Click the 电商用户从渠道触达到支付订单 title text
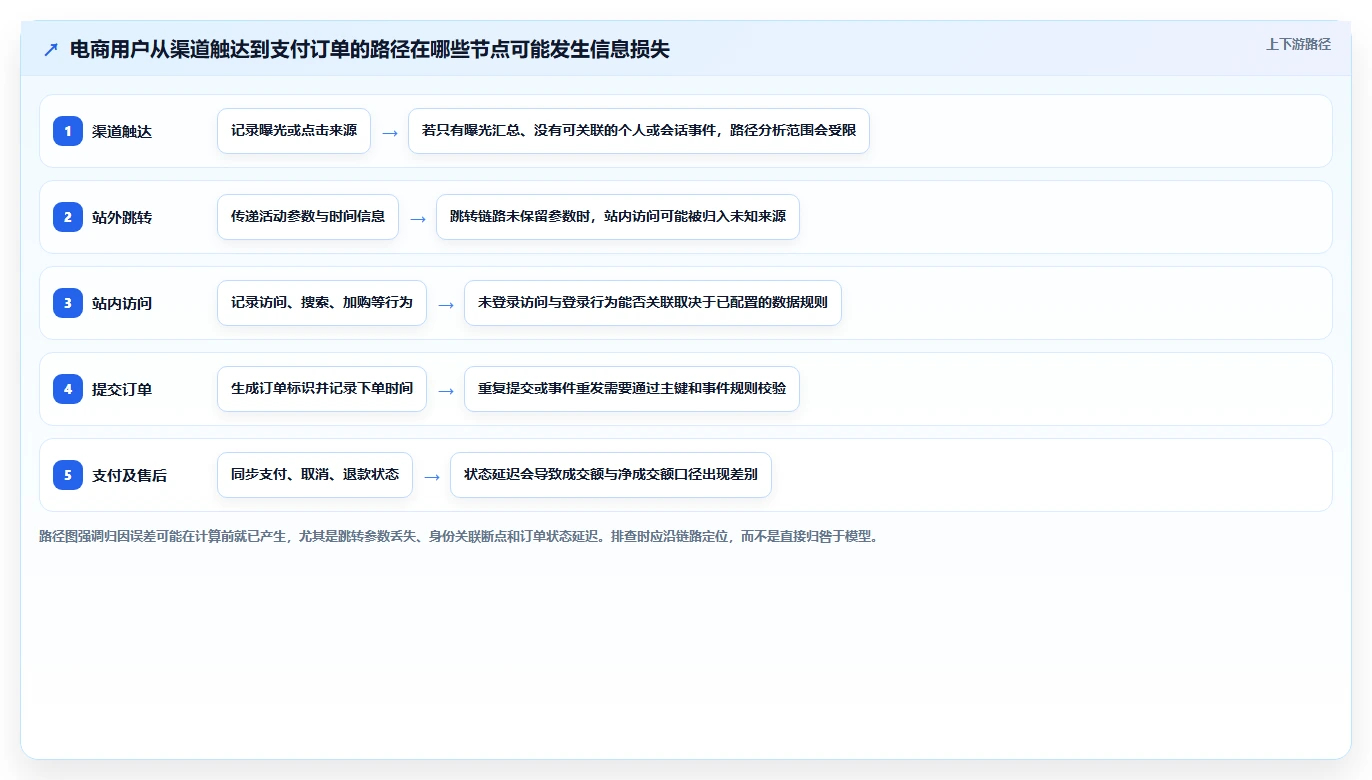Image resolution: width=1372 pixels, height=780 pixels. [x=369, y=50]
